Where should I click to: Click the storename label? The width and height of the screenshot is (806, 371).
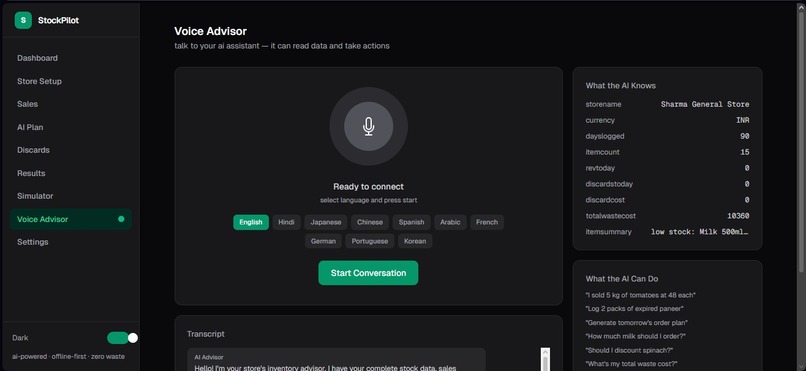[x=603, y=104]
